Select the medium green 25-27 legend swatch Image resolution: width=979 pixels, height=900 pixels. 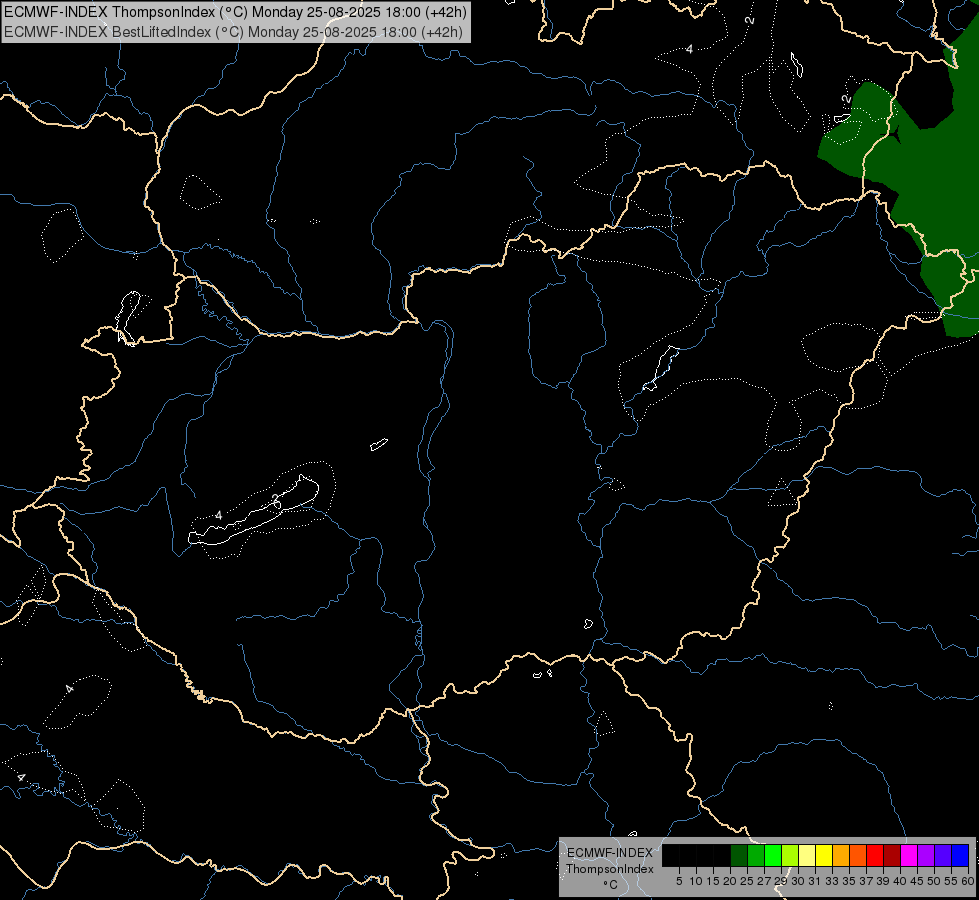[756, 855]
